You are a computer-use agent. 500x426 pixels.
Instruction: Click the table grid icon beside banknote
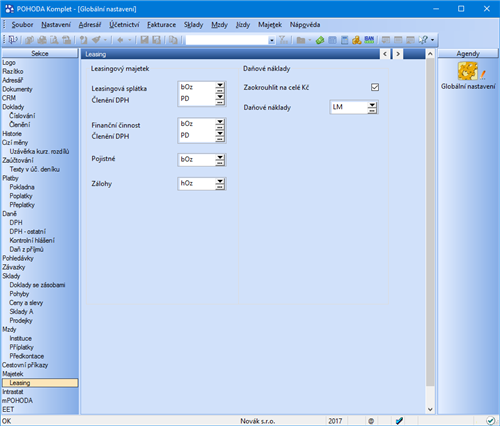(332, 40)
